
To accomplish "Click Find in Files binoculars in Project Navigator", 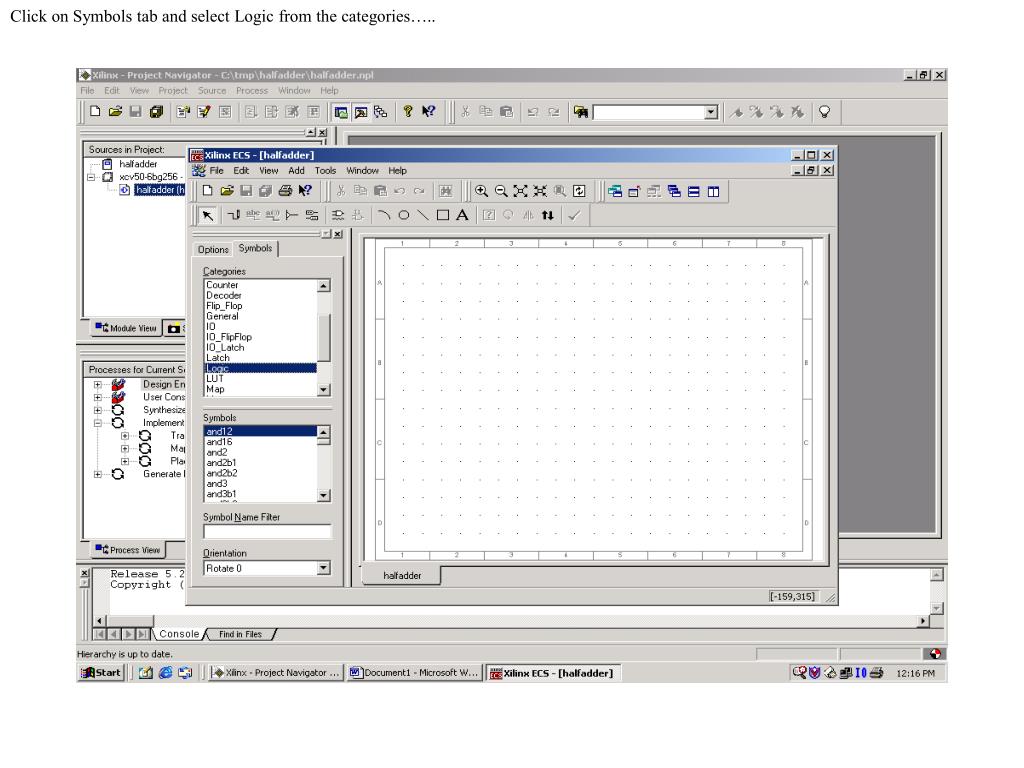I will (x=581, y=112).
